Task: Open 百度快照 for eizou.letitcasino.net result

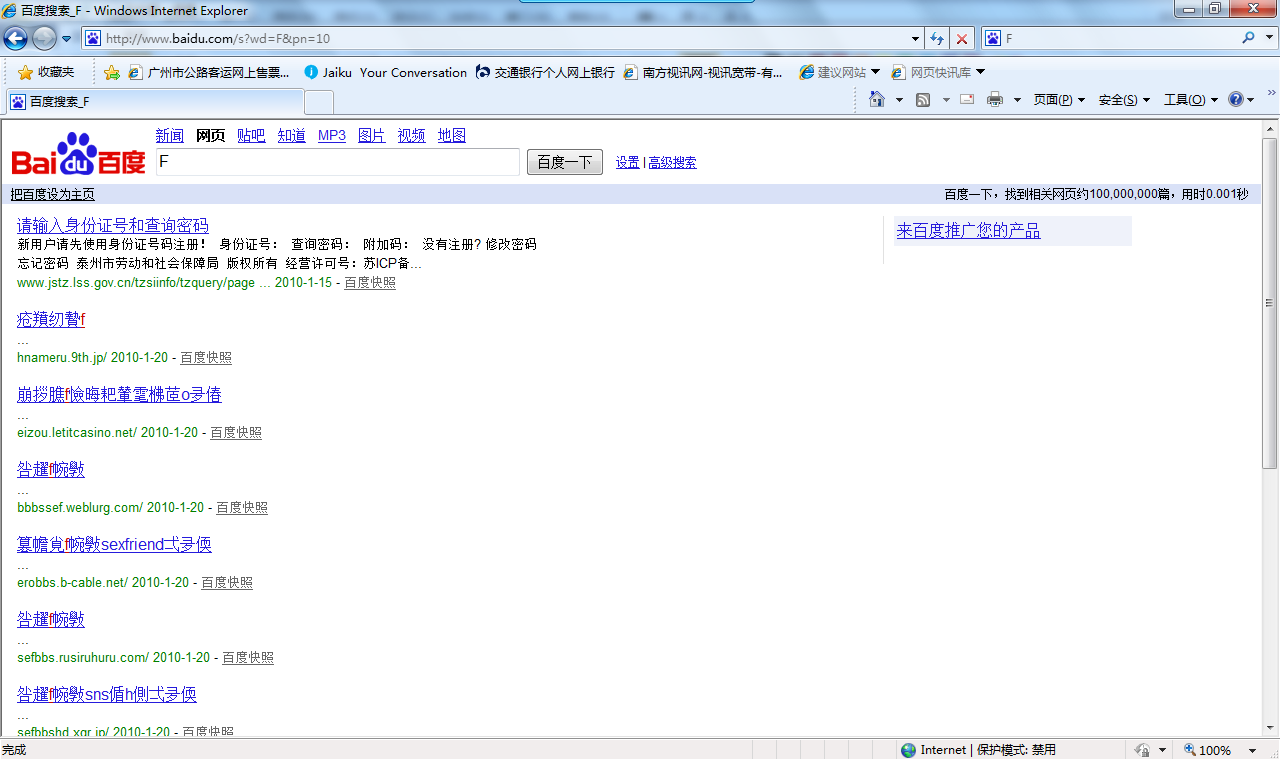Action: [236, 433]
